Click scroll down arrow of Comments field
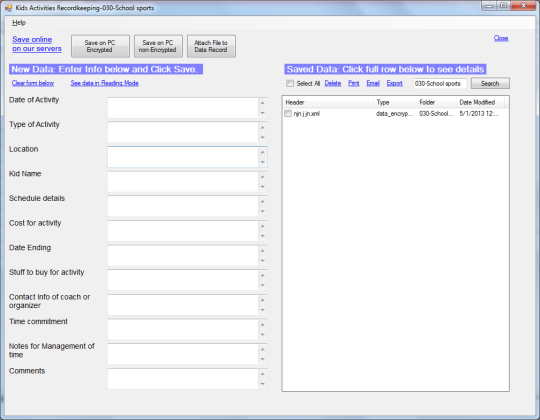This screenshot has width=540, height=420. (x=263, y=384)
